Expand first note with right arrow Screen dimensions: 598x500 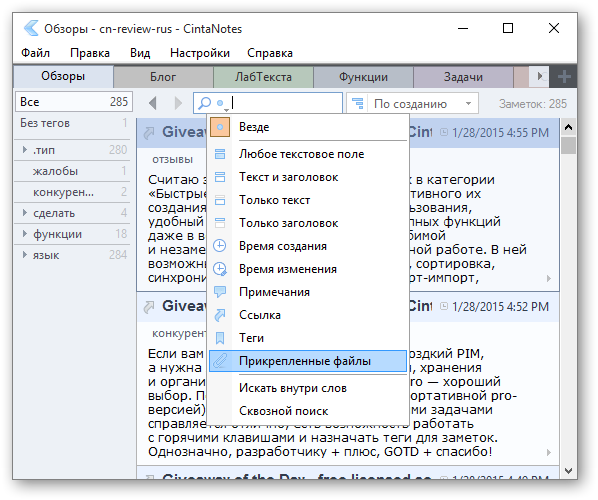pyautogui.click(x=549, y=278)
